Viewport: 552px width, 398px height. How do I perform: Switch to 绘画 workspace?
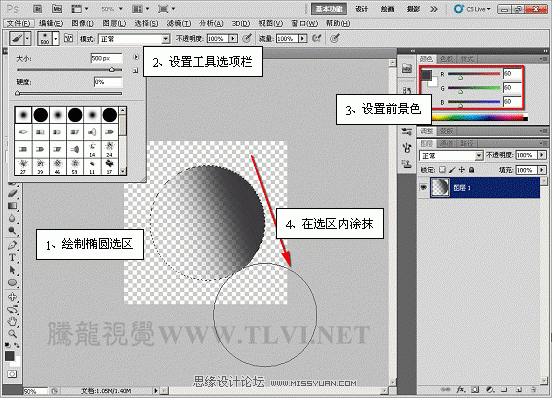[x=387, y=9]
